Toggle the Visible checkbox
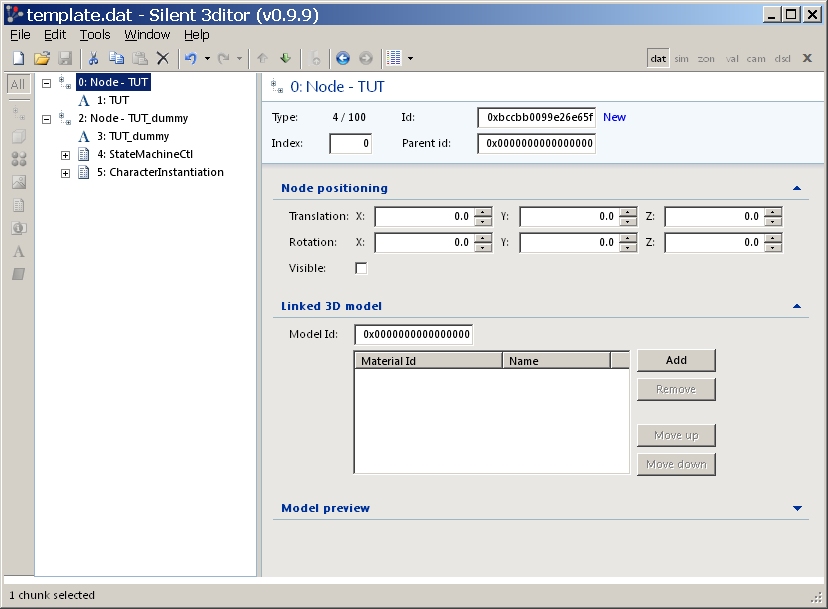828x609 pixels. click(361, 268)
